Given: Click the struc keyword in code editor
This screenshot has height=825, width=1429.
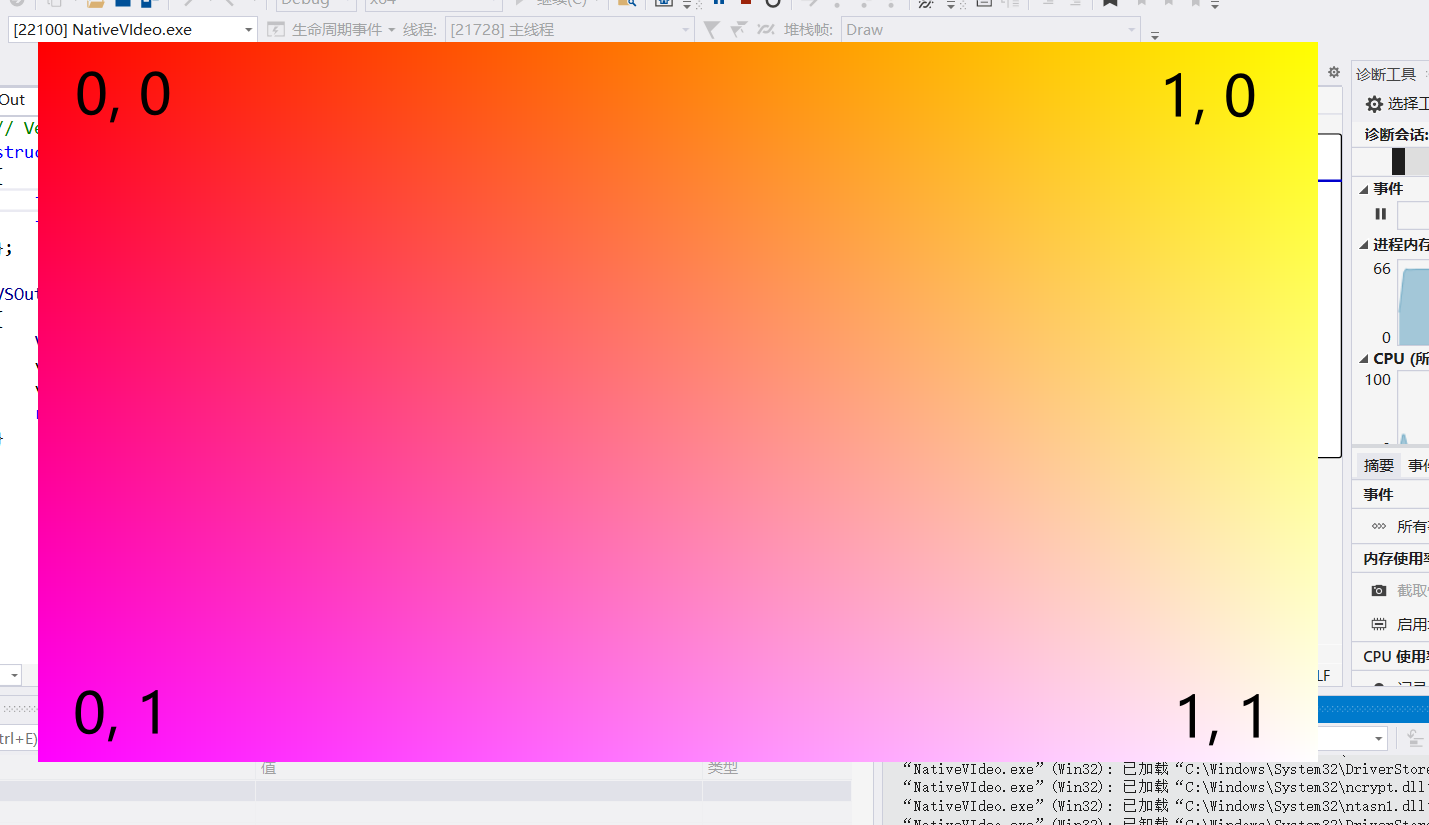Looking at the screenshot, I should coord(18,153).
